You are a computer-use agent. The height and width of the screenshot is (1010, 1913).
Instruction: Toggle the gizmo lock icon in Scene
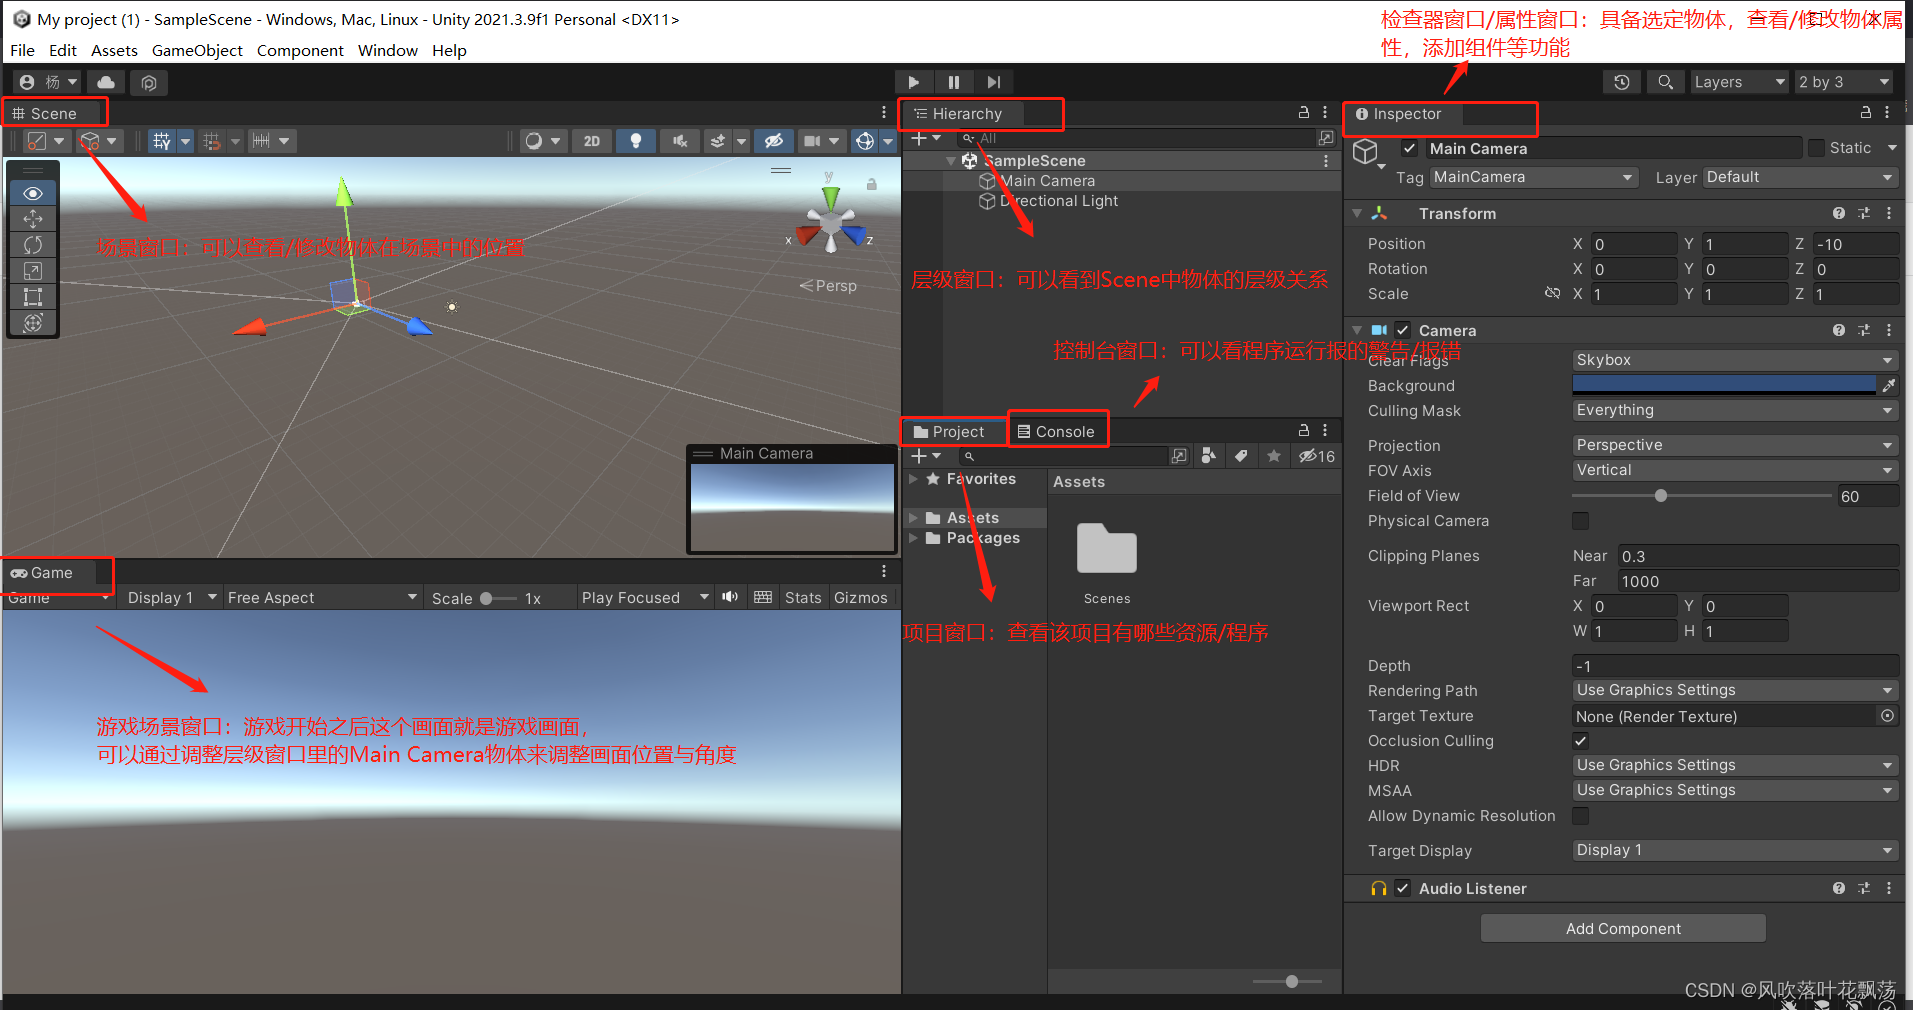click(871, 184)
